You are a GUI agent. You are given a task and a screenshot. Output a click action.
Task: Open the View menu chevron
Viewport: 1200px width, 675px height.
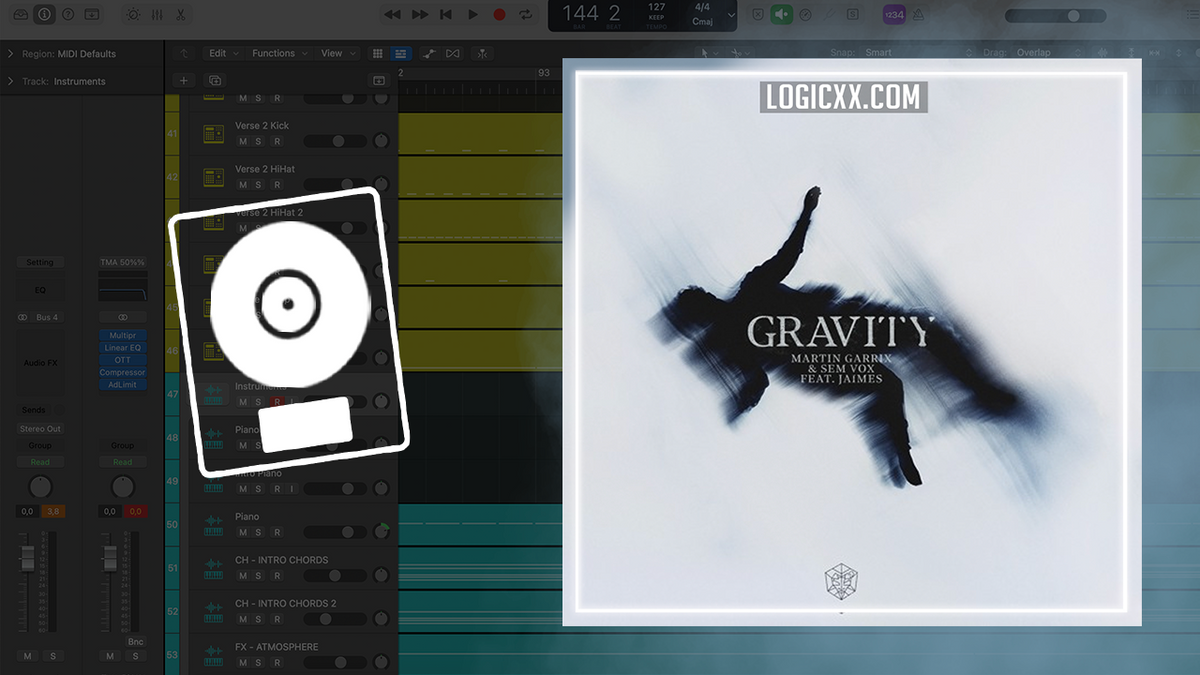click(x=352, y=53)
